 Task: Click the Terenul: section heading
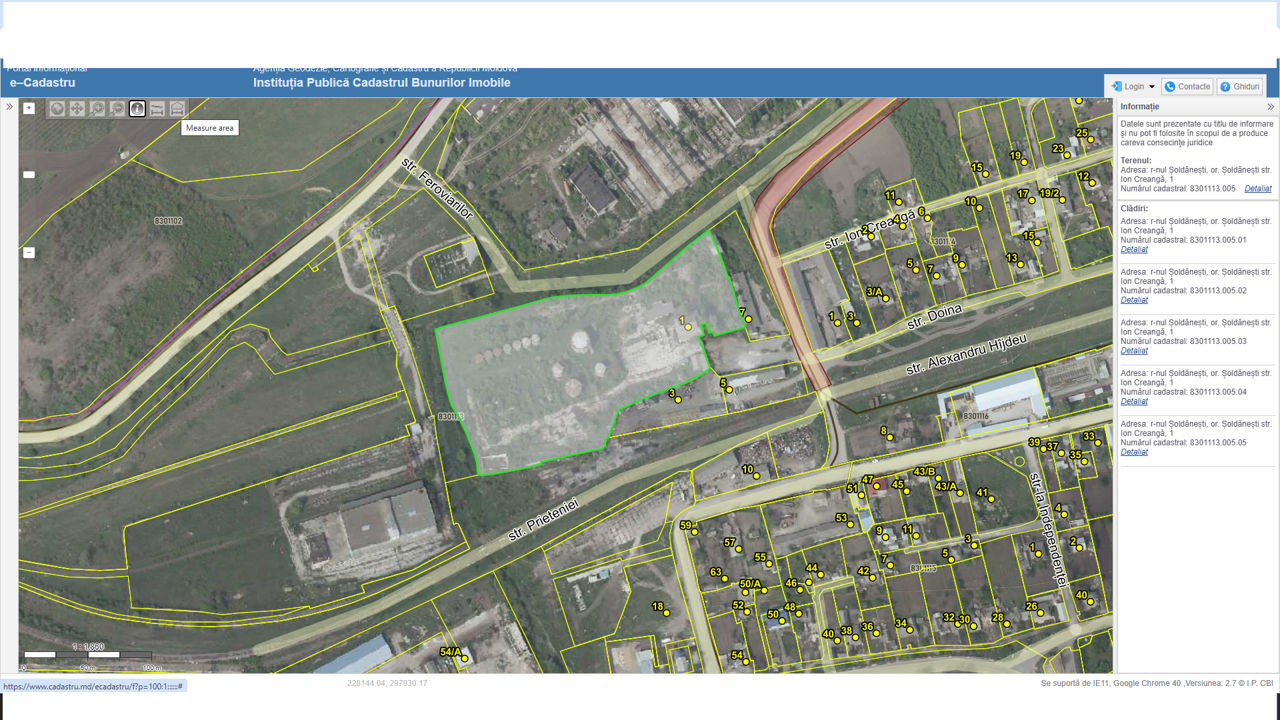[x=1136, y=160]
